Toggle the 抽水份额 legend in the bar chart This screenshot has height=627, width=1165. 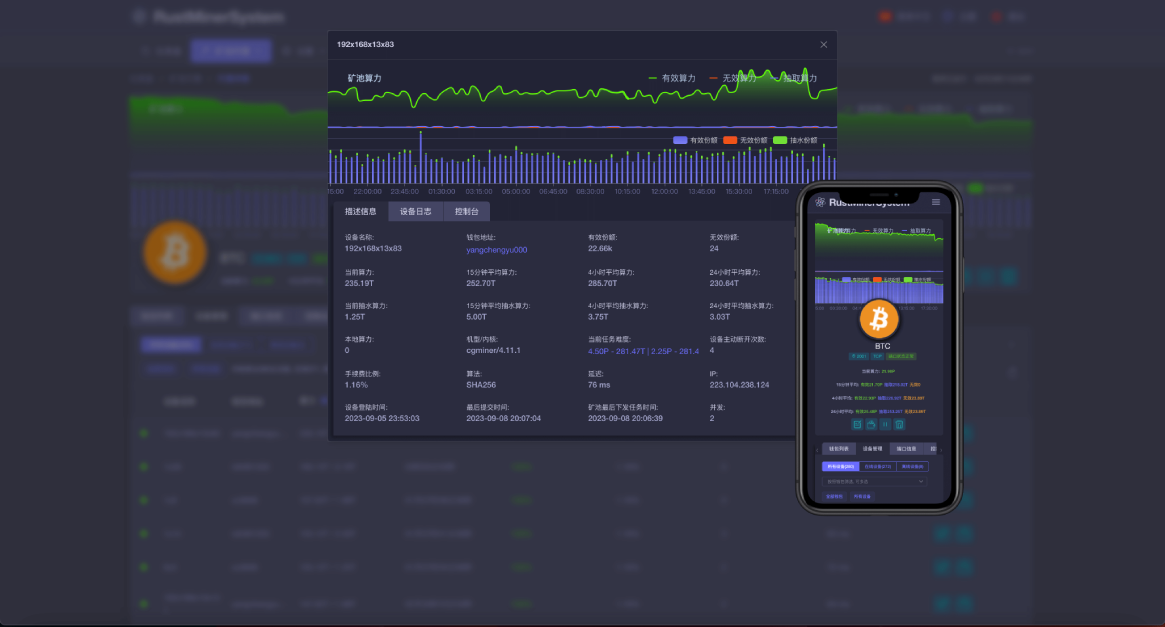click(x=796, y=140)
